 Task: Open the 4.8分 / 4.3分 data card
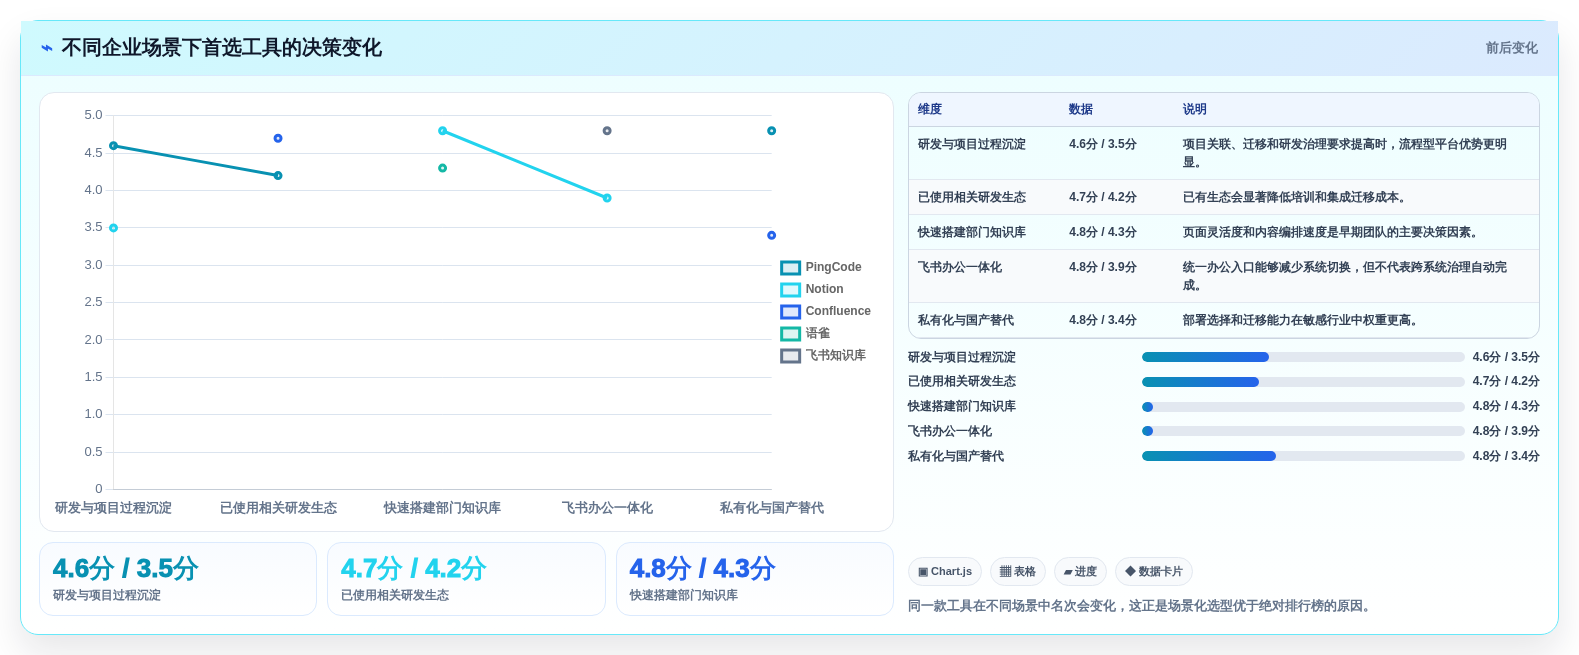pos(755,579)
